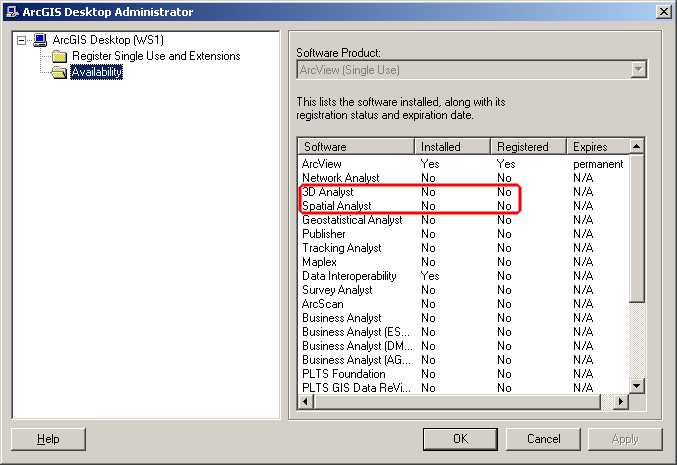677x465 pixels.
Task: Select the Availability tree item
Action: pyautogui.click(x=97, y=72)
